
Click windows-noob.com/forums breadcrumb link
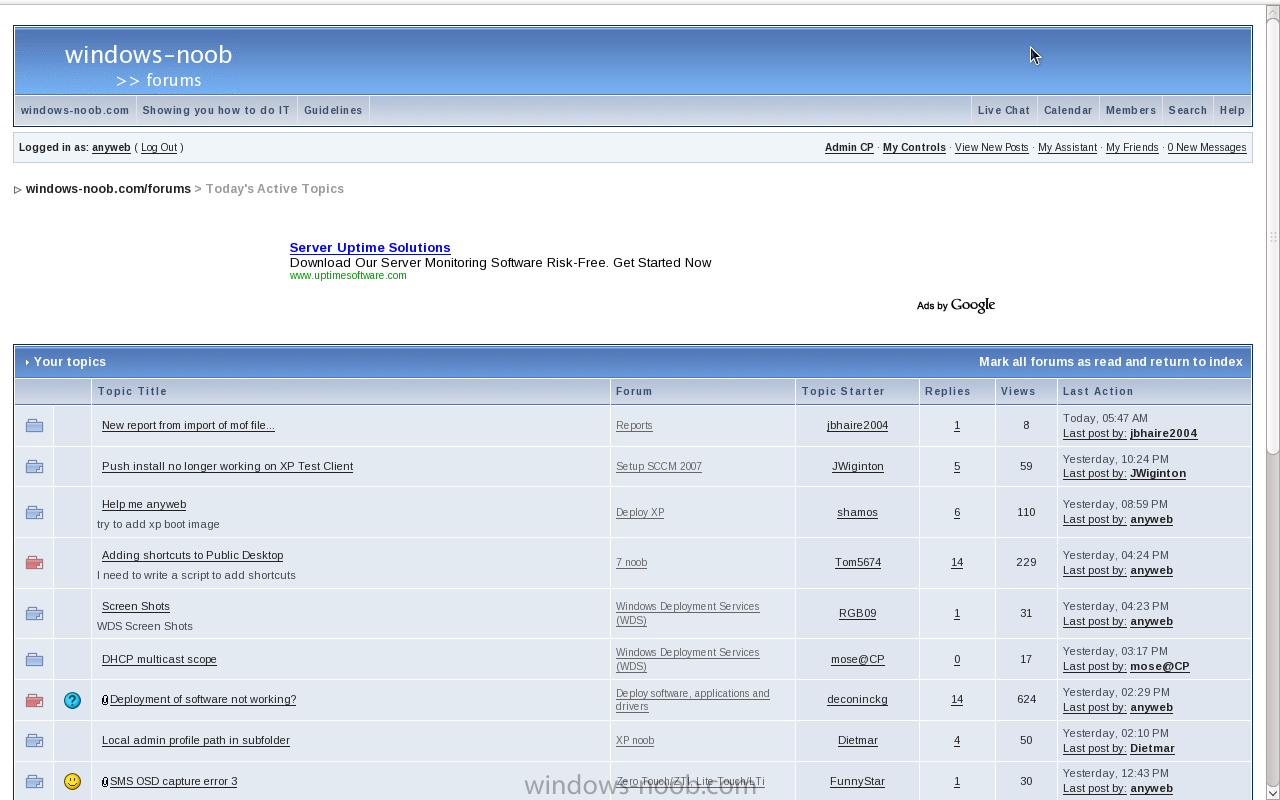point(108,189)
